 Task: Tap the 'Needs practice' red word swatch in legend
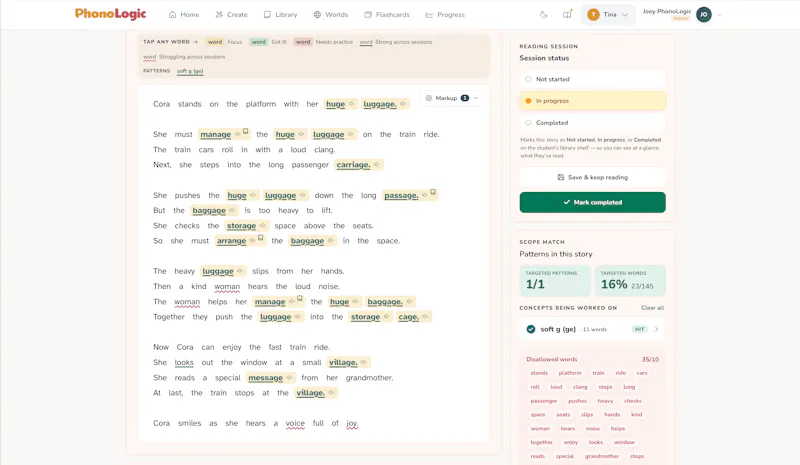coord(303,42)
